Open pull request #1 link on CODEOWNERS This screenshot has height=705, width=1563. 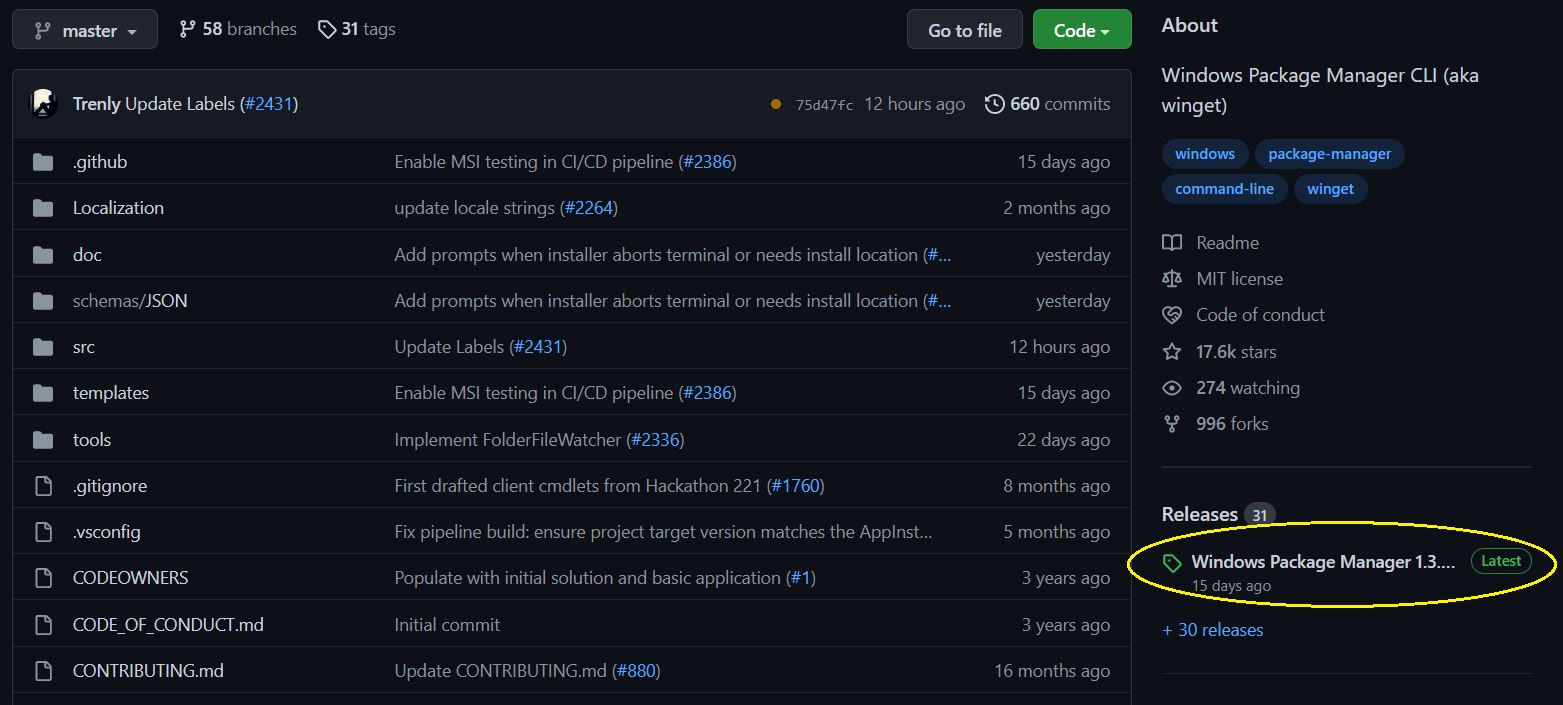pos(800,578)
